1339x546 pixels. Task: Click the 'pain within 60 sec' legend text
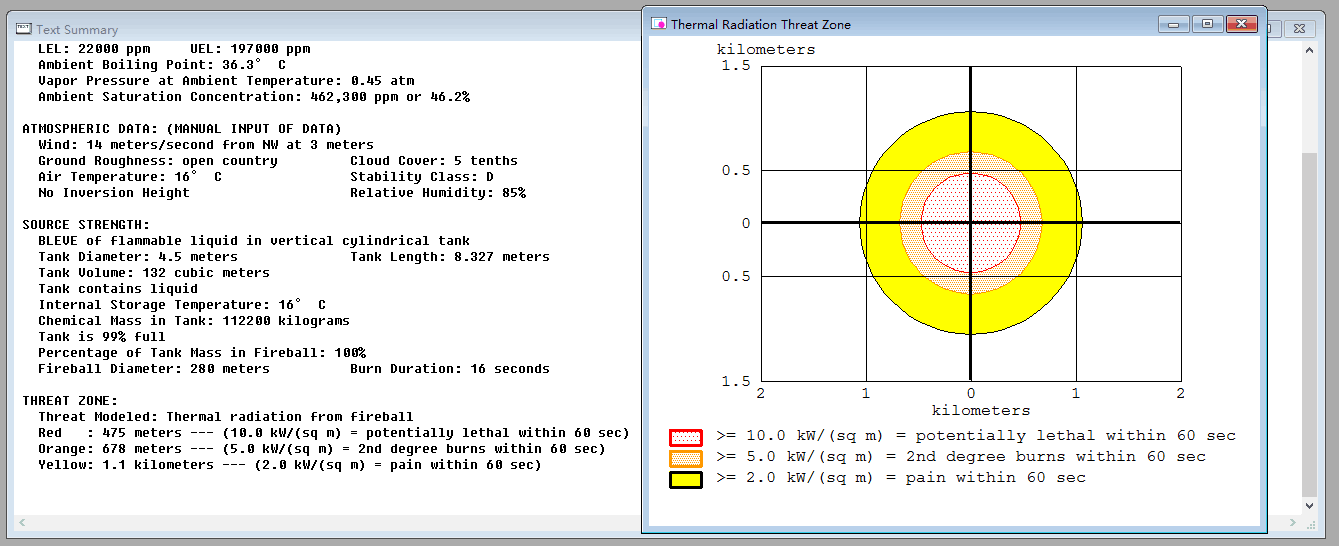996,478
